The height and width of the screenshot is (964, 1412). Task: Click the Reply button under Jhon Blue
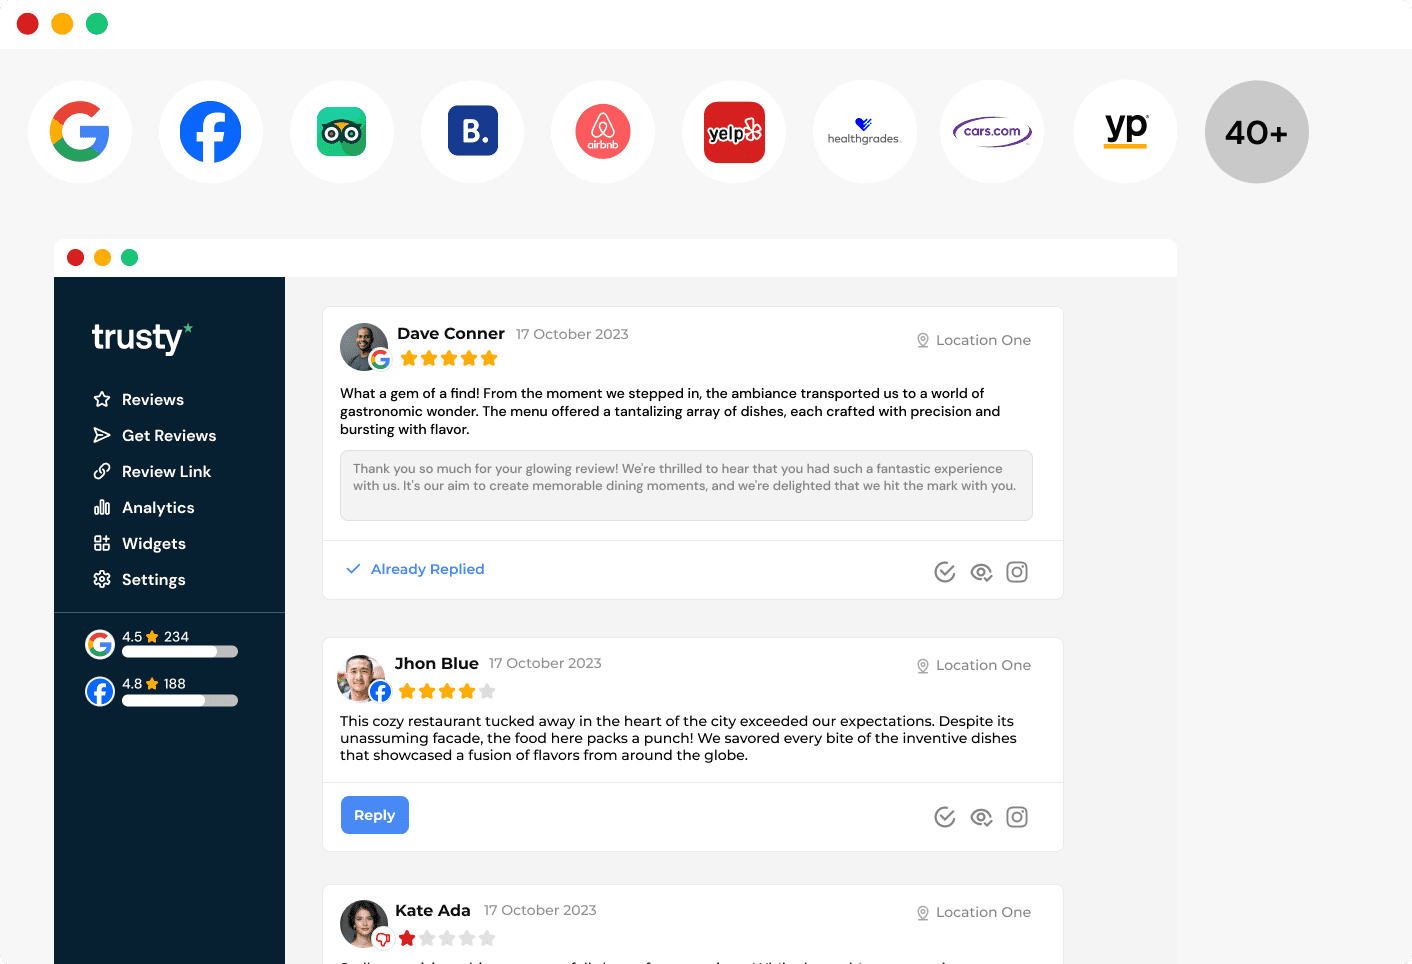click(x=375, y=815)
